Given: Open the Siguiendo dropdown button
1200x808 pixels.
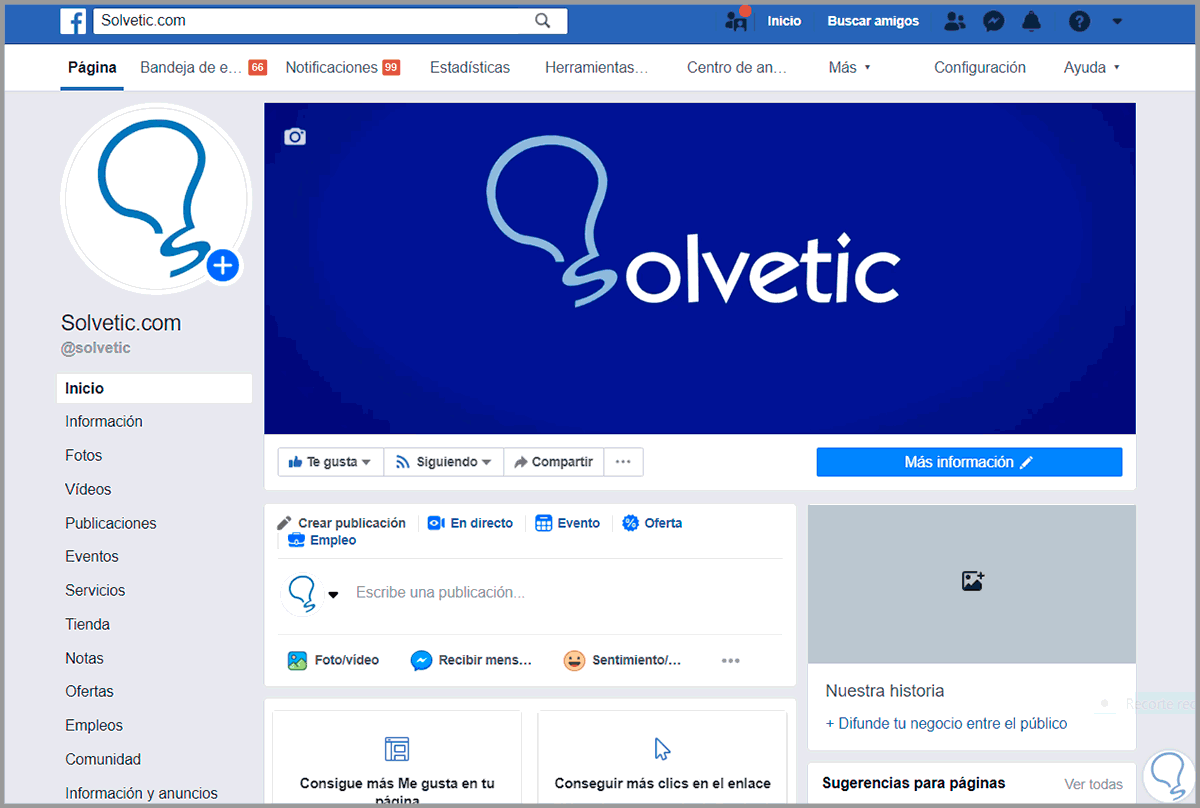Looking at the screenshot, I should tap(444, 462).
